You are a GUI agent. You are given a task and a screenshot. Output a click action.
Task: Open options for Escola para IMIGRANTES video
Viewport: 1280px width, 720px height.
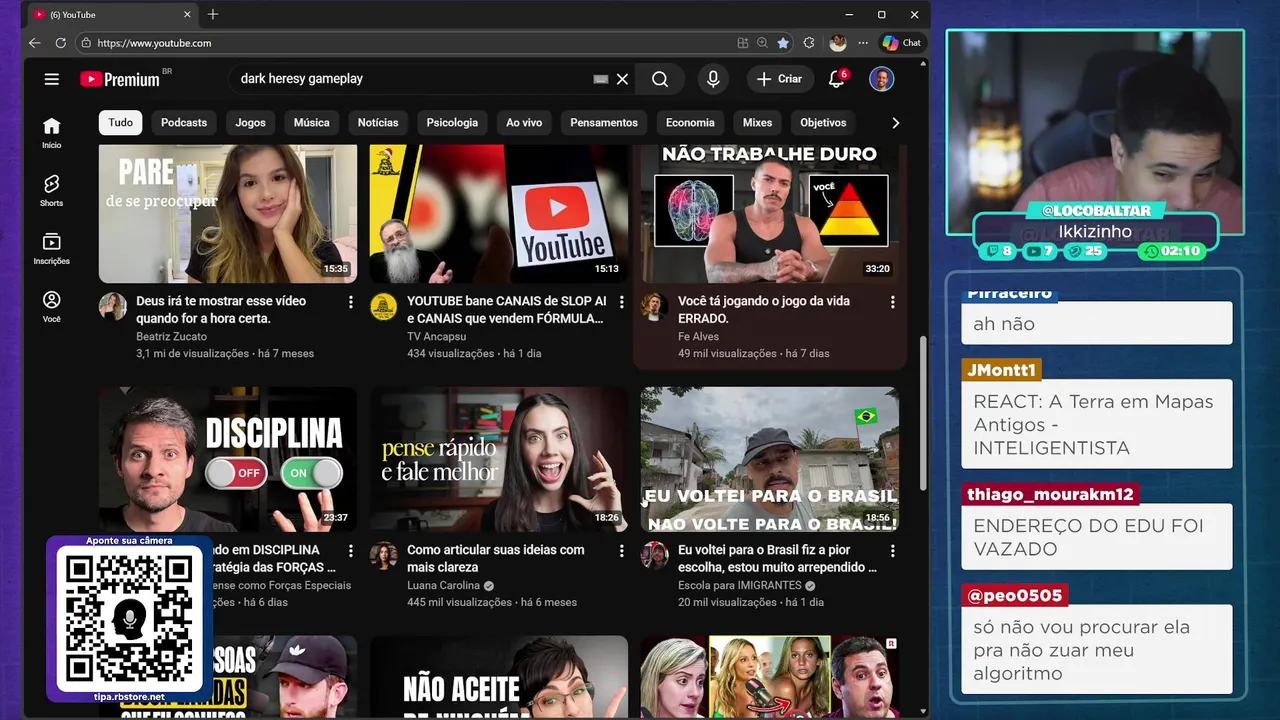[892, 550]
